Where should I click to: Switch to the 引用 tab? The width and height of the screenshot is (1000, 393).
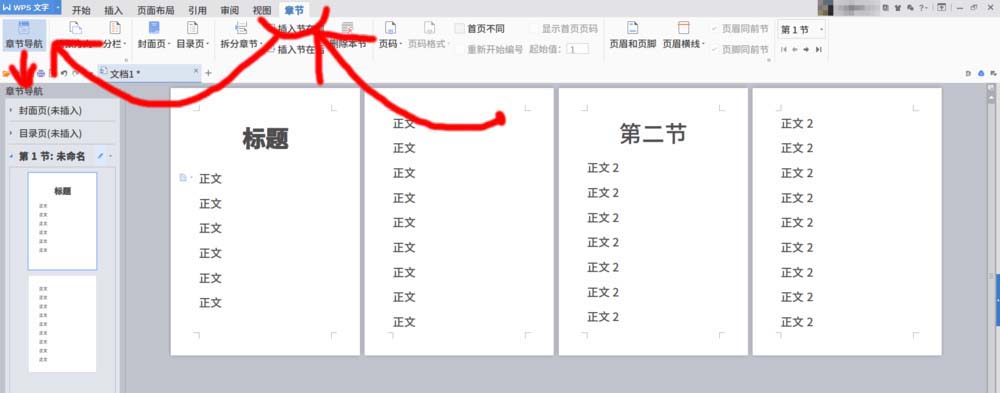pos(197,10)
